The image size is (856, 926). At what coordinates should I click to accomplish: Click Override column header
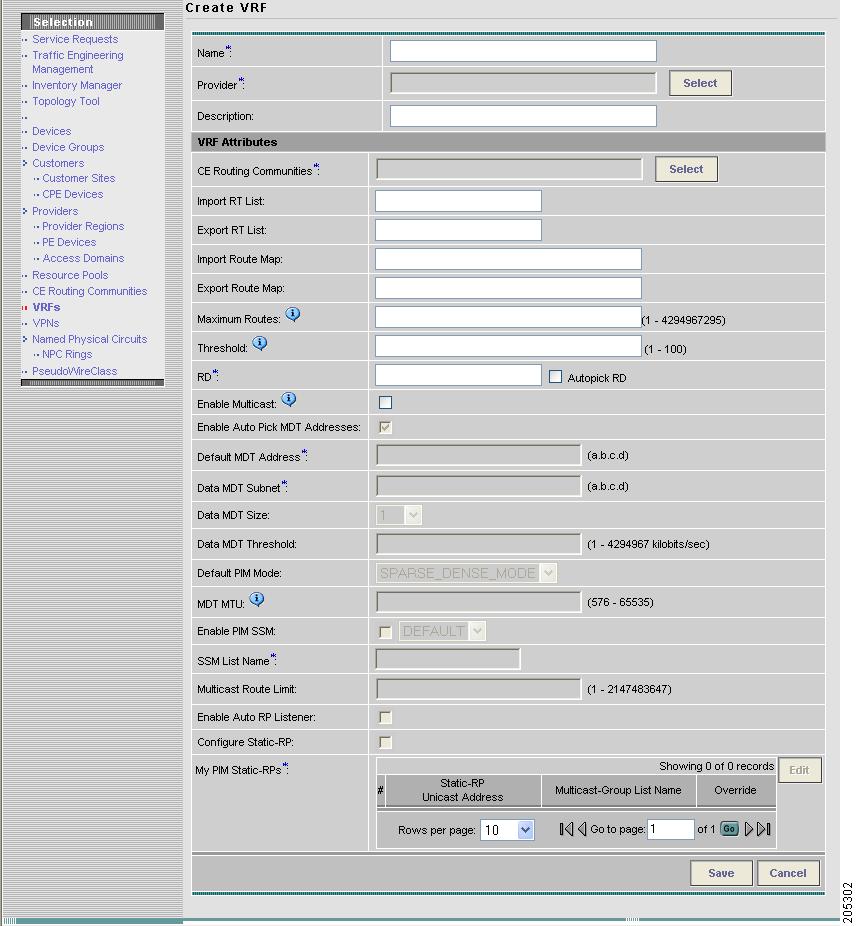735,790
